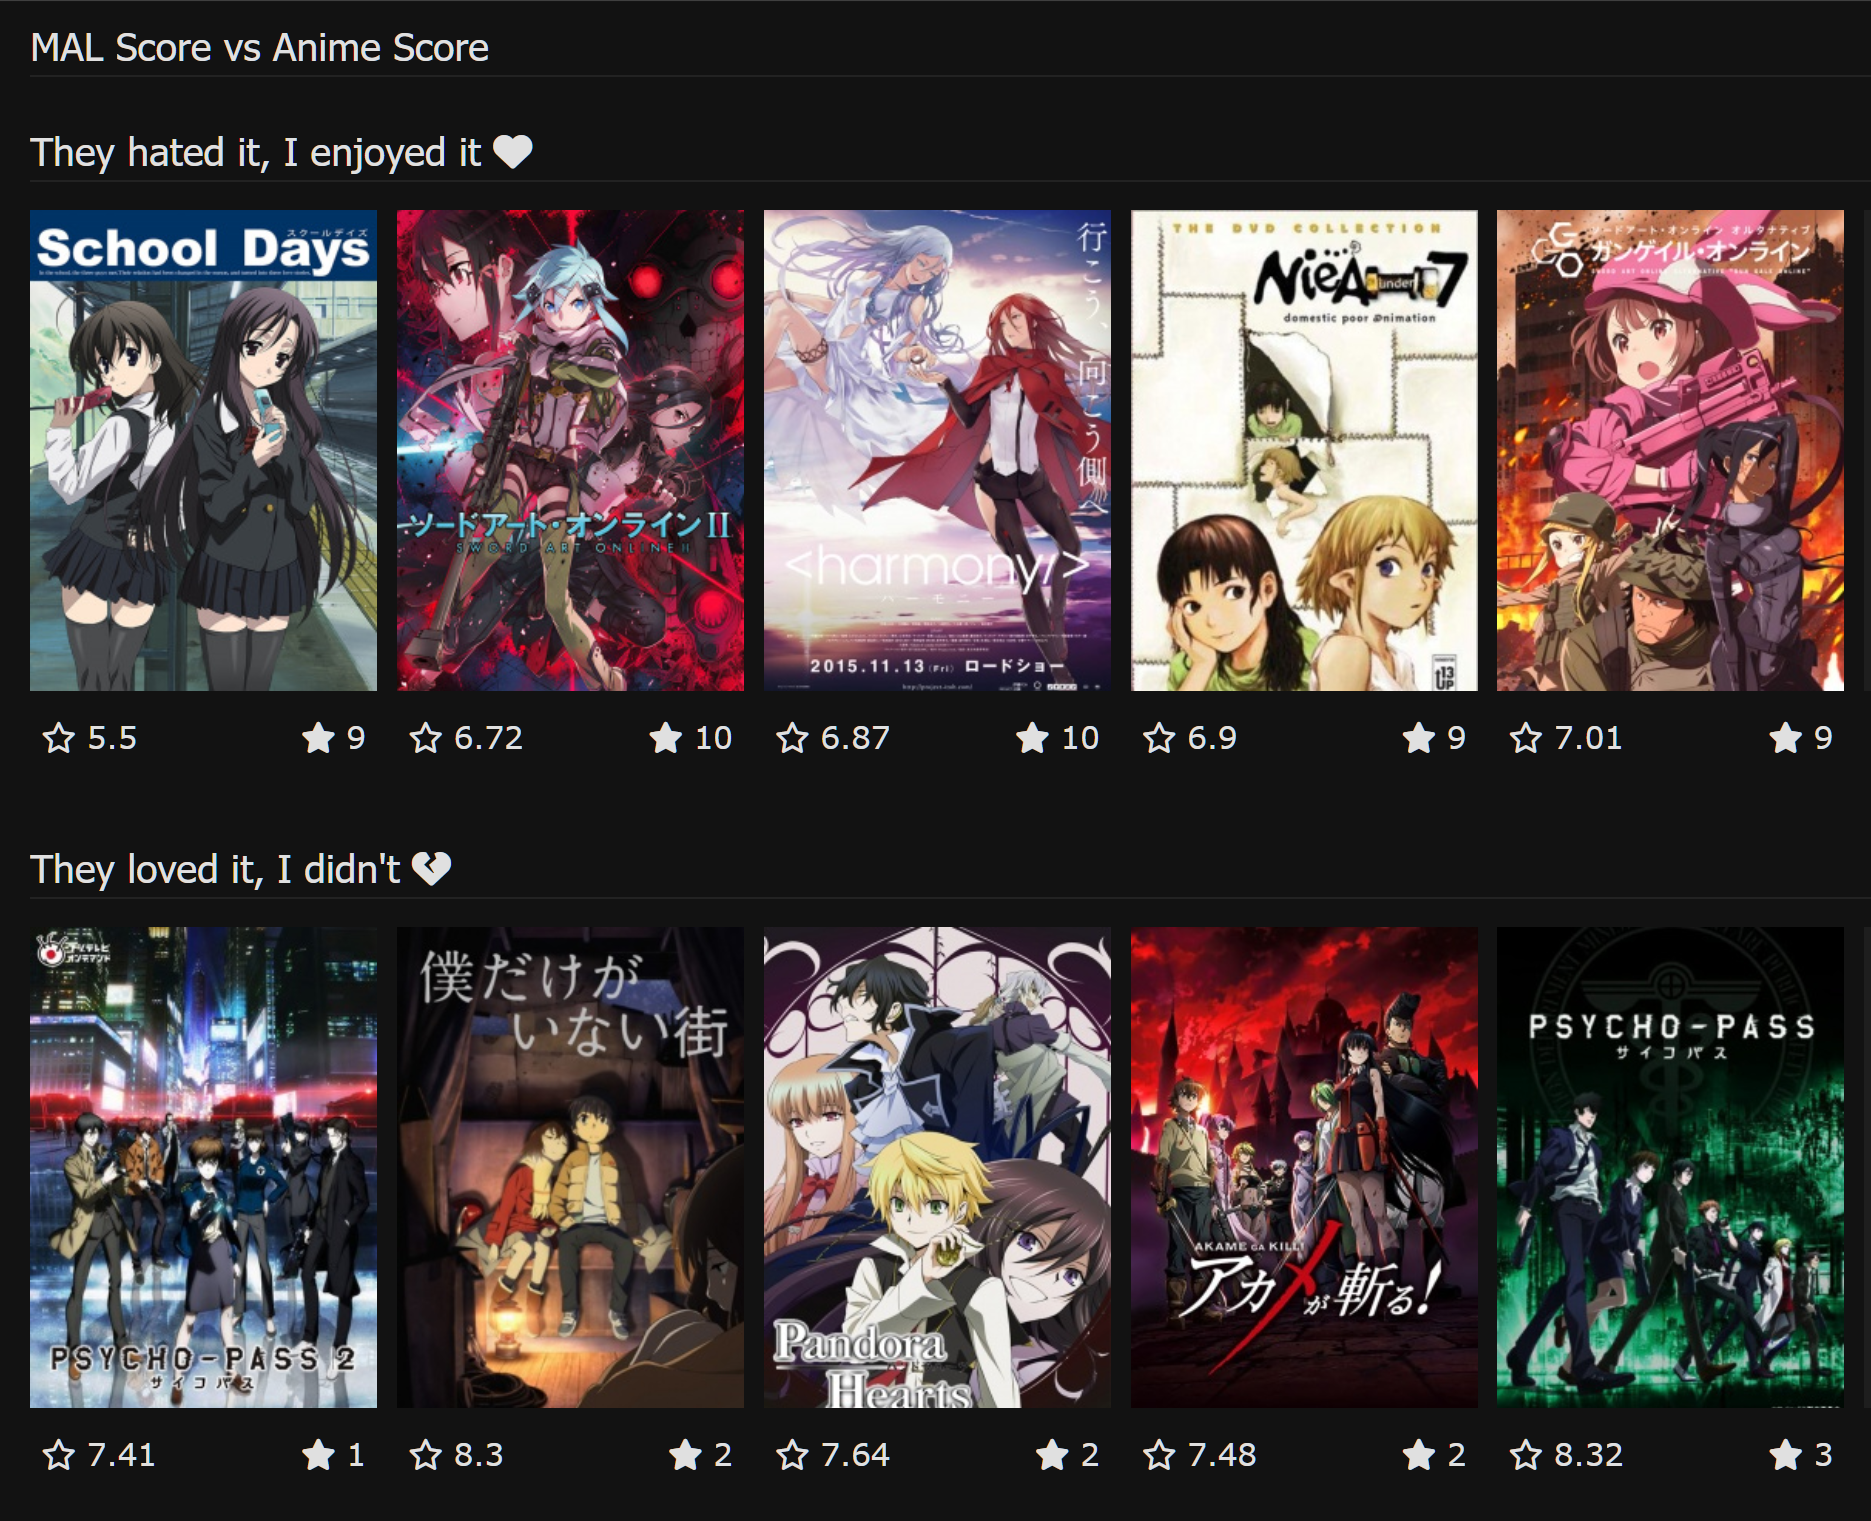
Task: Click the "MAL Score vs Anime Score" title
Action: point(260,48)
